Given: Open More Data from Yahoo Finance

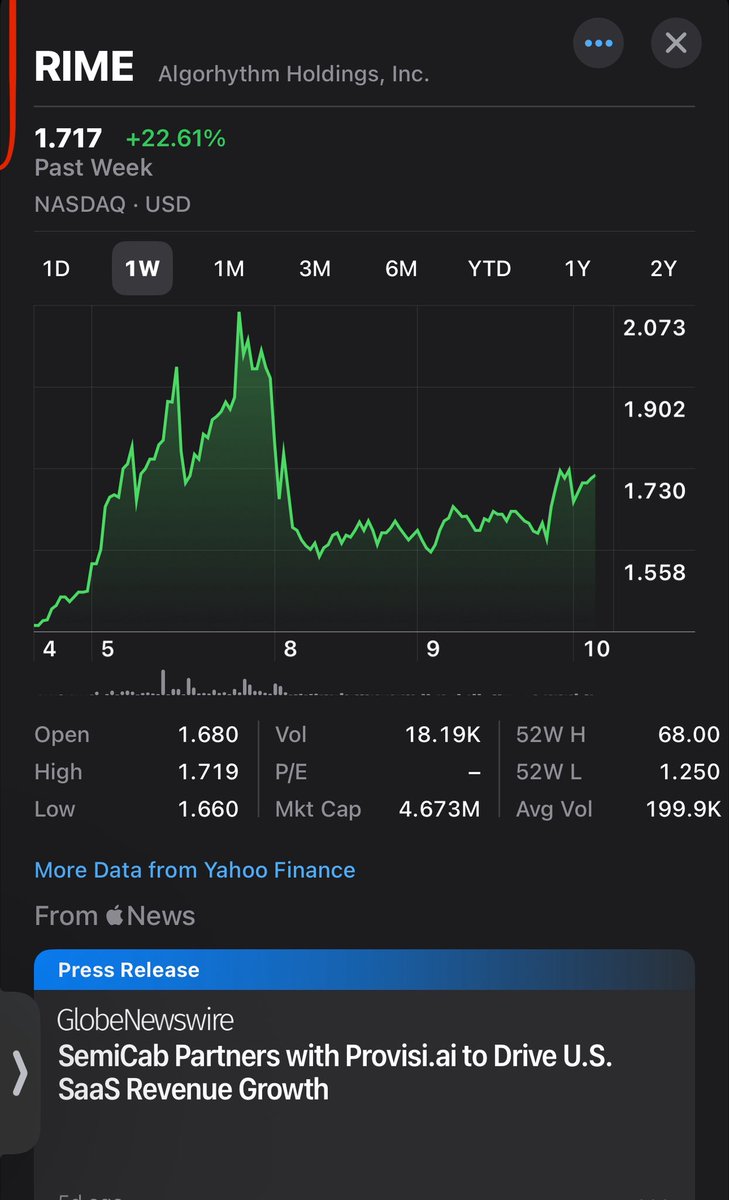Looking at the screenshot, I should coord(195,870).
